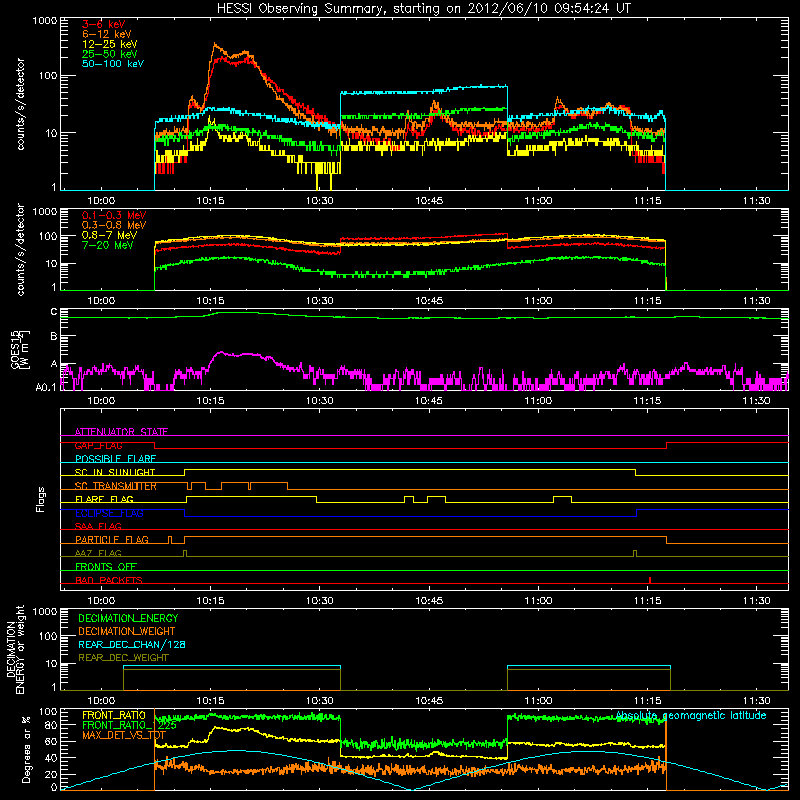
Task: Select the 6-12 keV legend label
Action: (x=107, y=34)
